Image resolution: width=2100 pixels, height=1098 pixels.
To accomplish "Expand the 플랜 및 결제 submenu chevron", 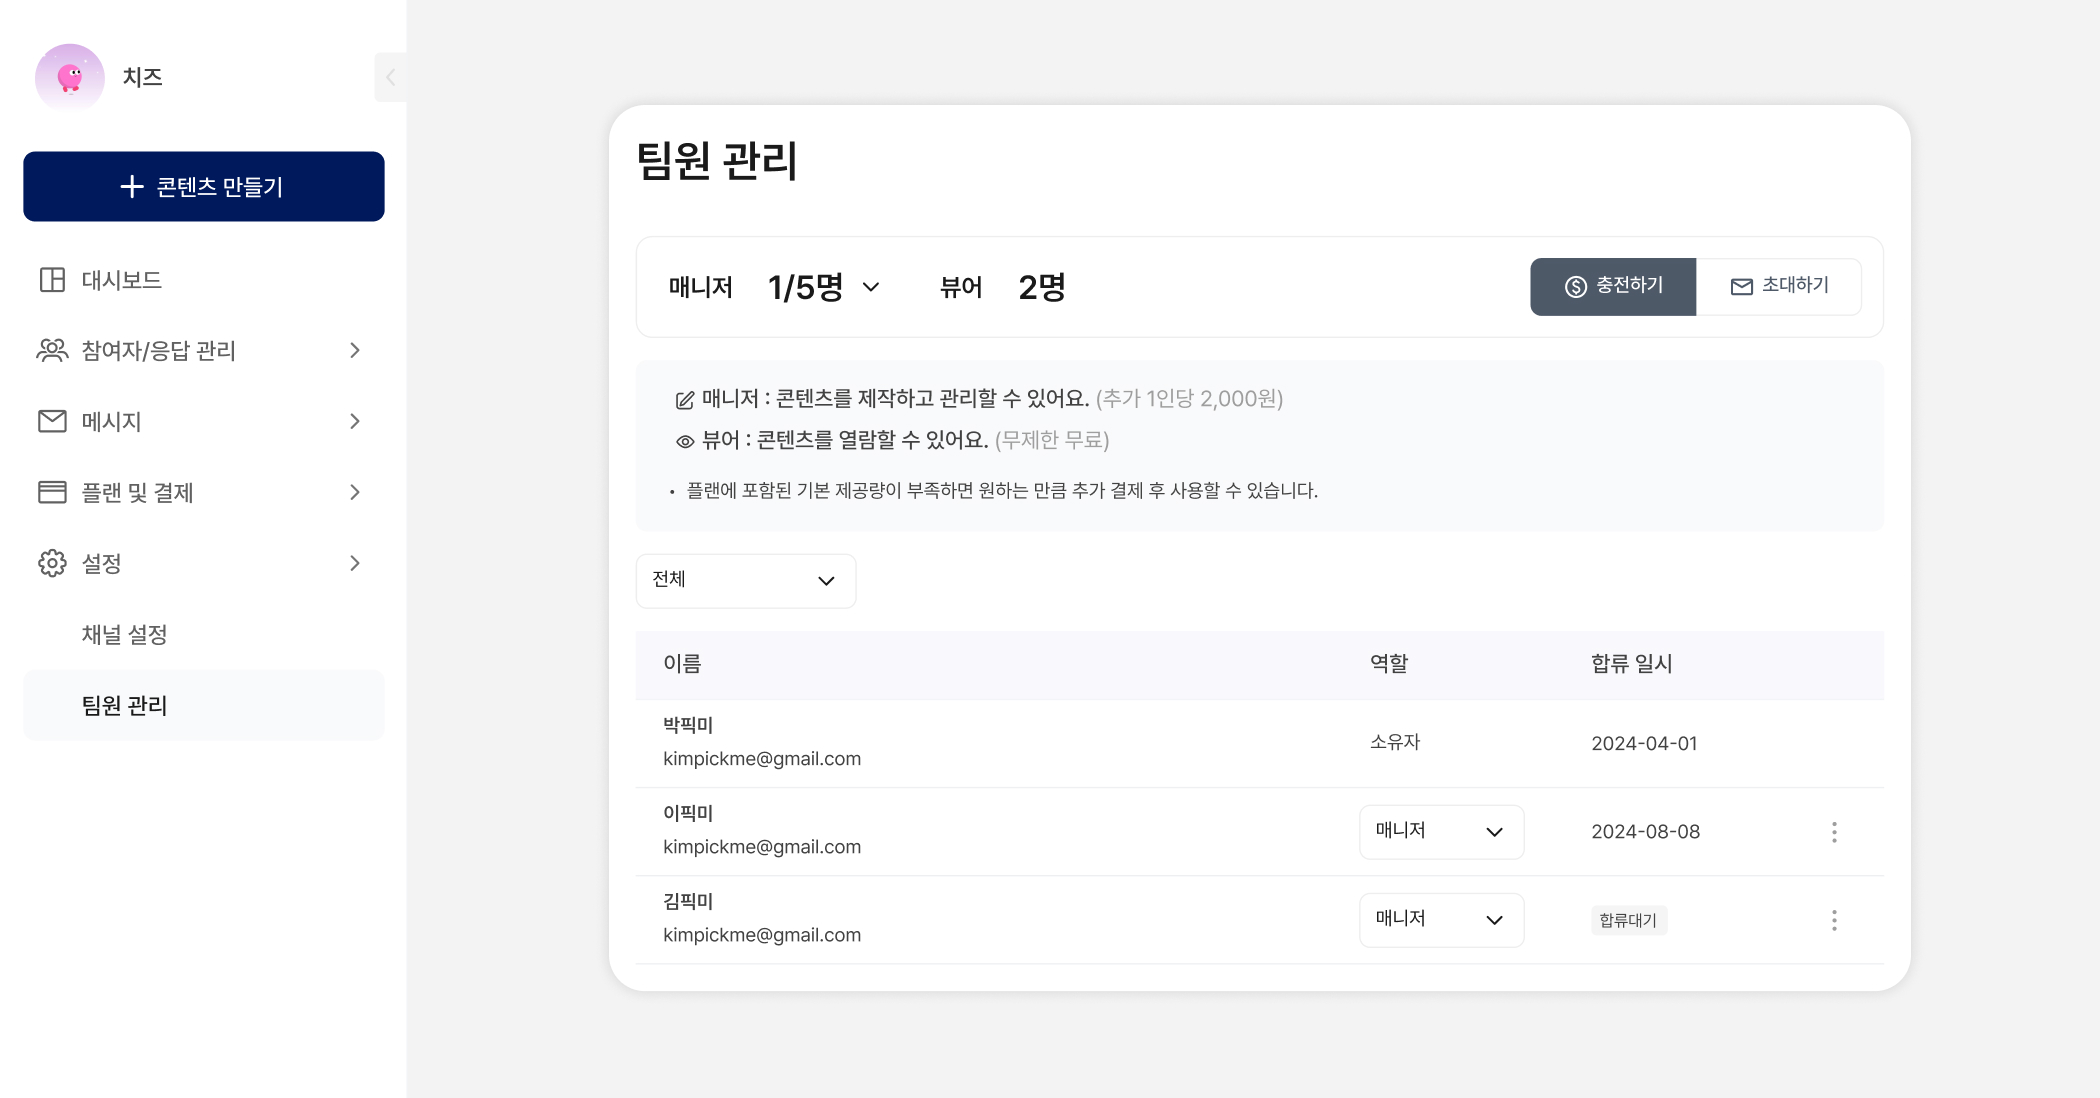I will point(355,492).
